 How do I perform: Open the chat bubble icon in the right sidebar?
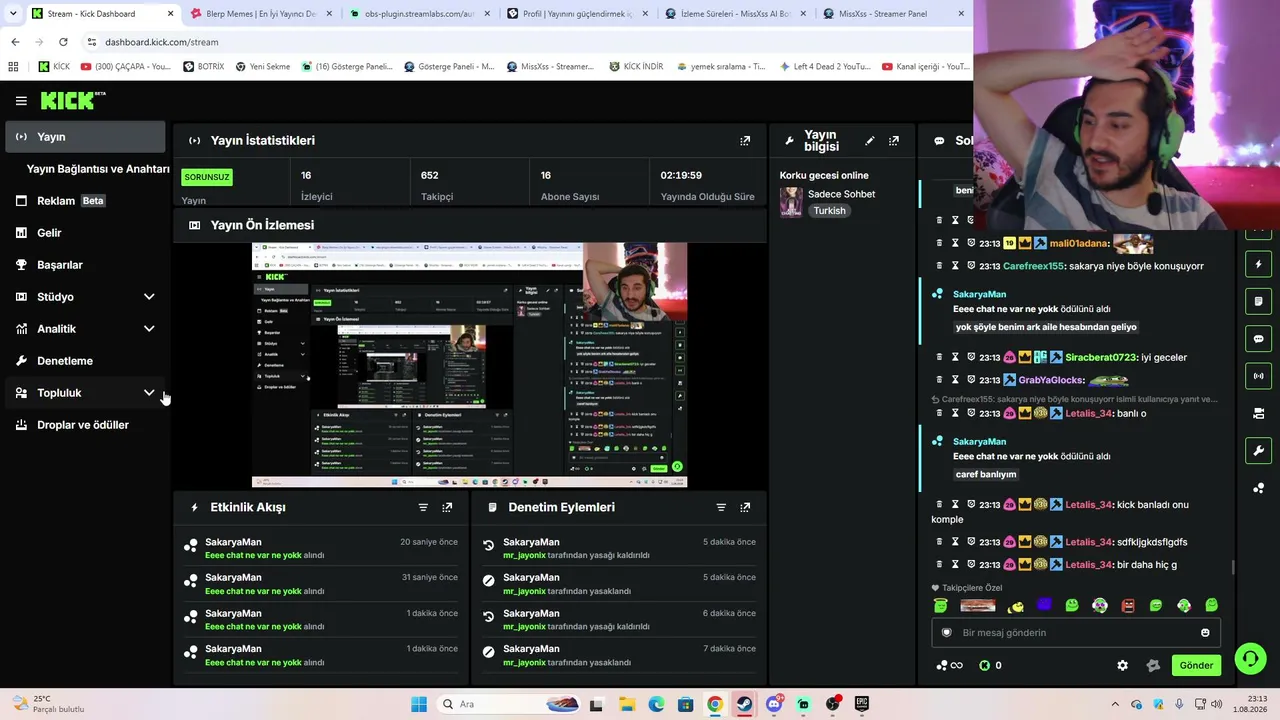(x=1259, y=339)
